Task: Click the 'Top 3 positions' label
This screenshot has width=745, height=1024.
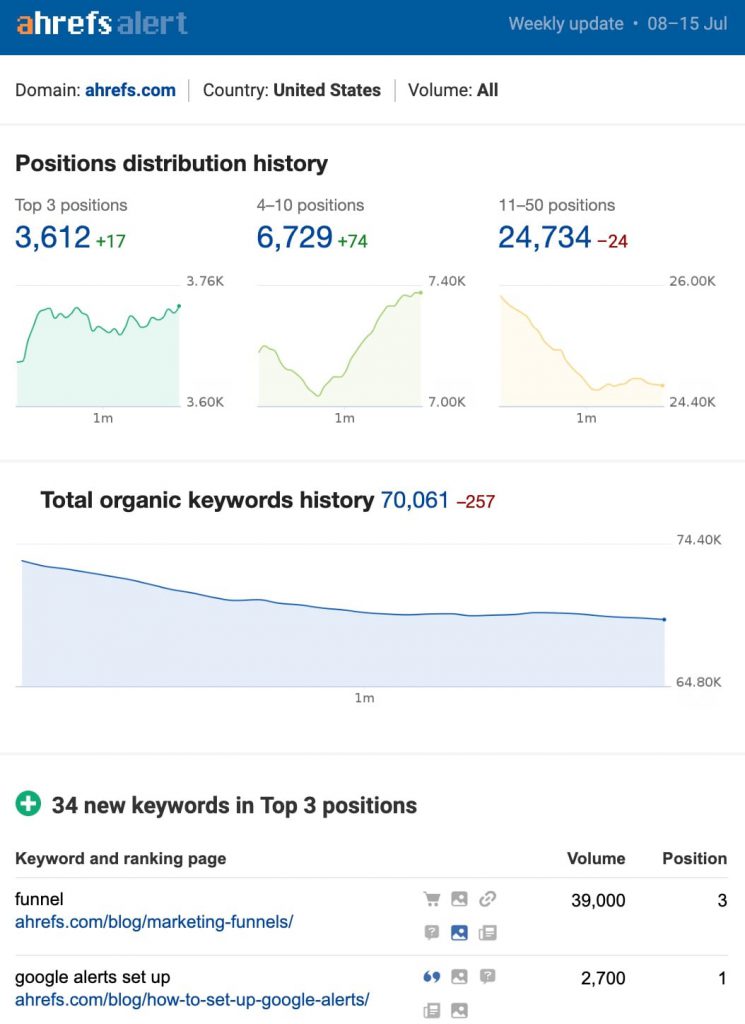Action: pos(71,205)
